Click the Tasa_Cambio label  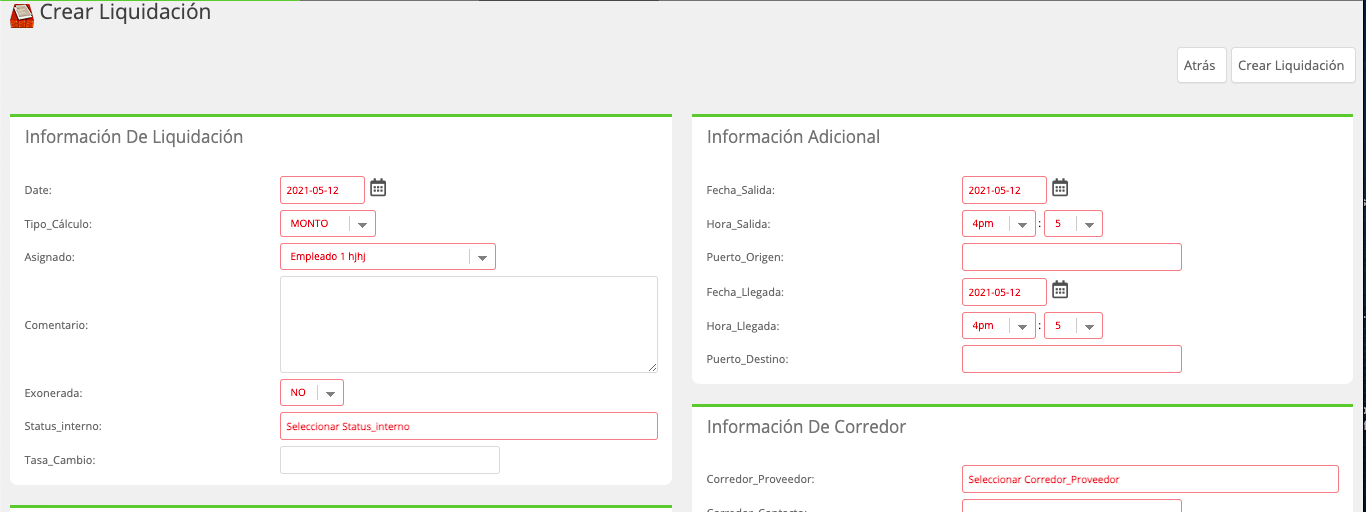pyautogui.click(x=60, y=460)
